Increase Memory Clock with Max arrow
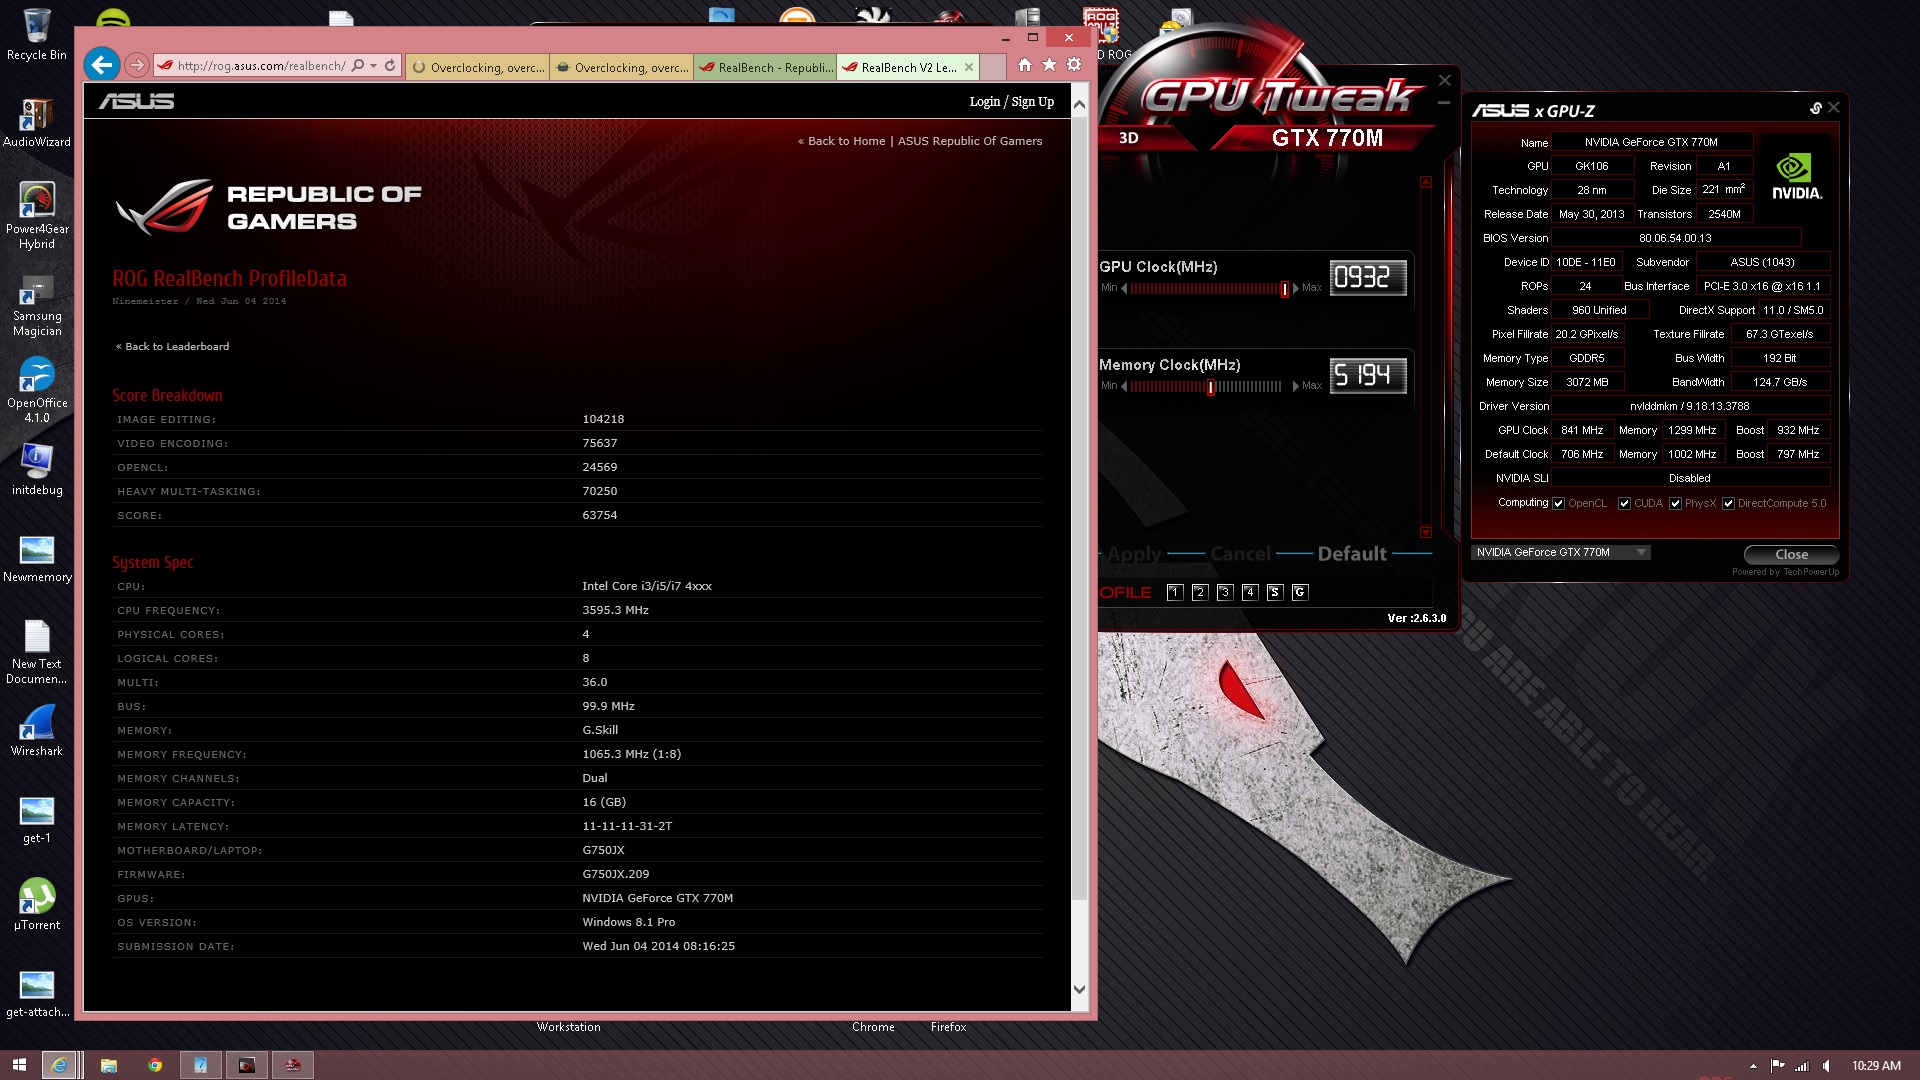 [1296, 386]
